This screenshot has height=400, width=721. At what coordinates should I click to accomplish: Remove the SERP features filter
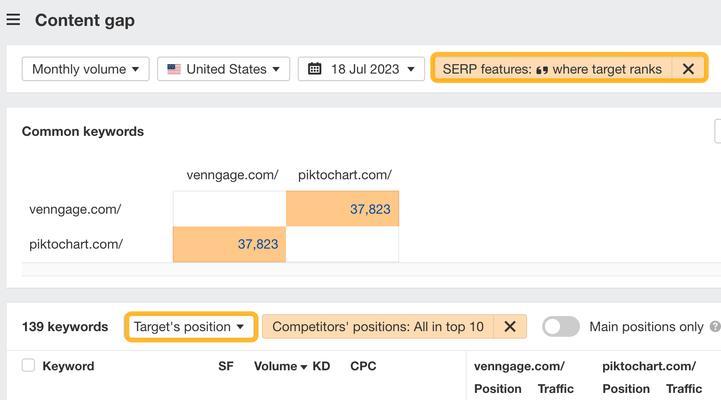(688, 69)
